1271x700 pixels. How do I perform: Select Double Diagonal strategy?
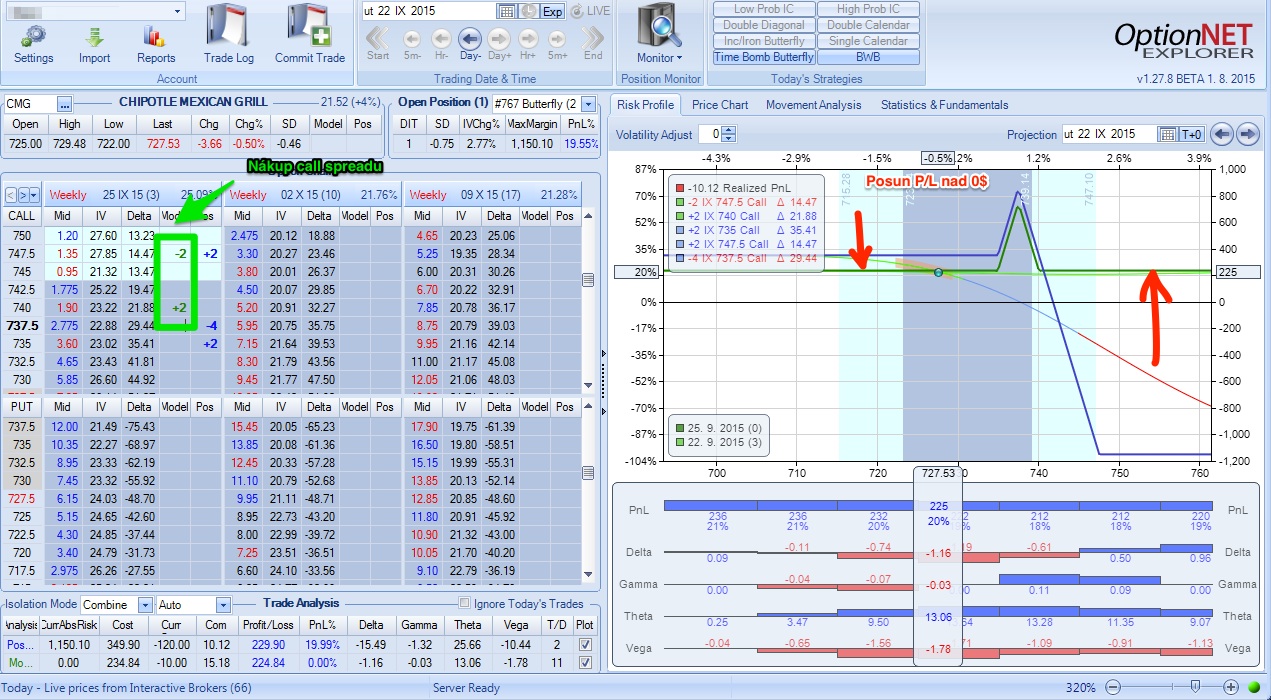coord(763,25)
